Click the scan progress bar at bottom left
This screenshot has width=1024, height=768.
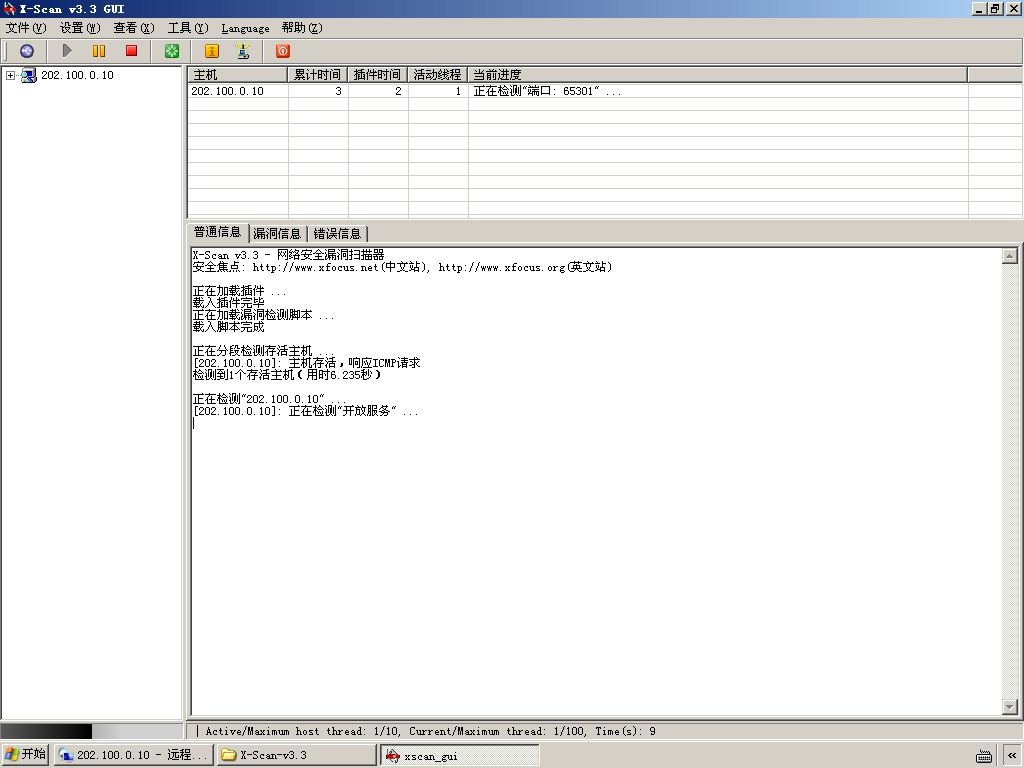click(x=91, y=731)
